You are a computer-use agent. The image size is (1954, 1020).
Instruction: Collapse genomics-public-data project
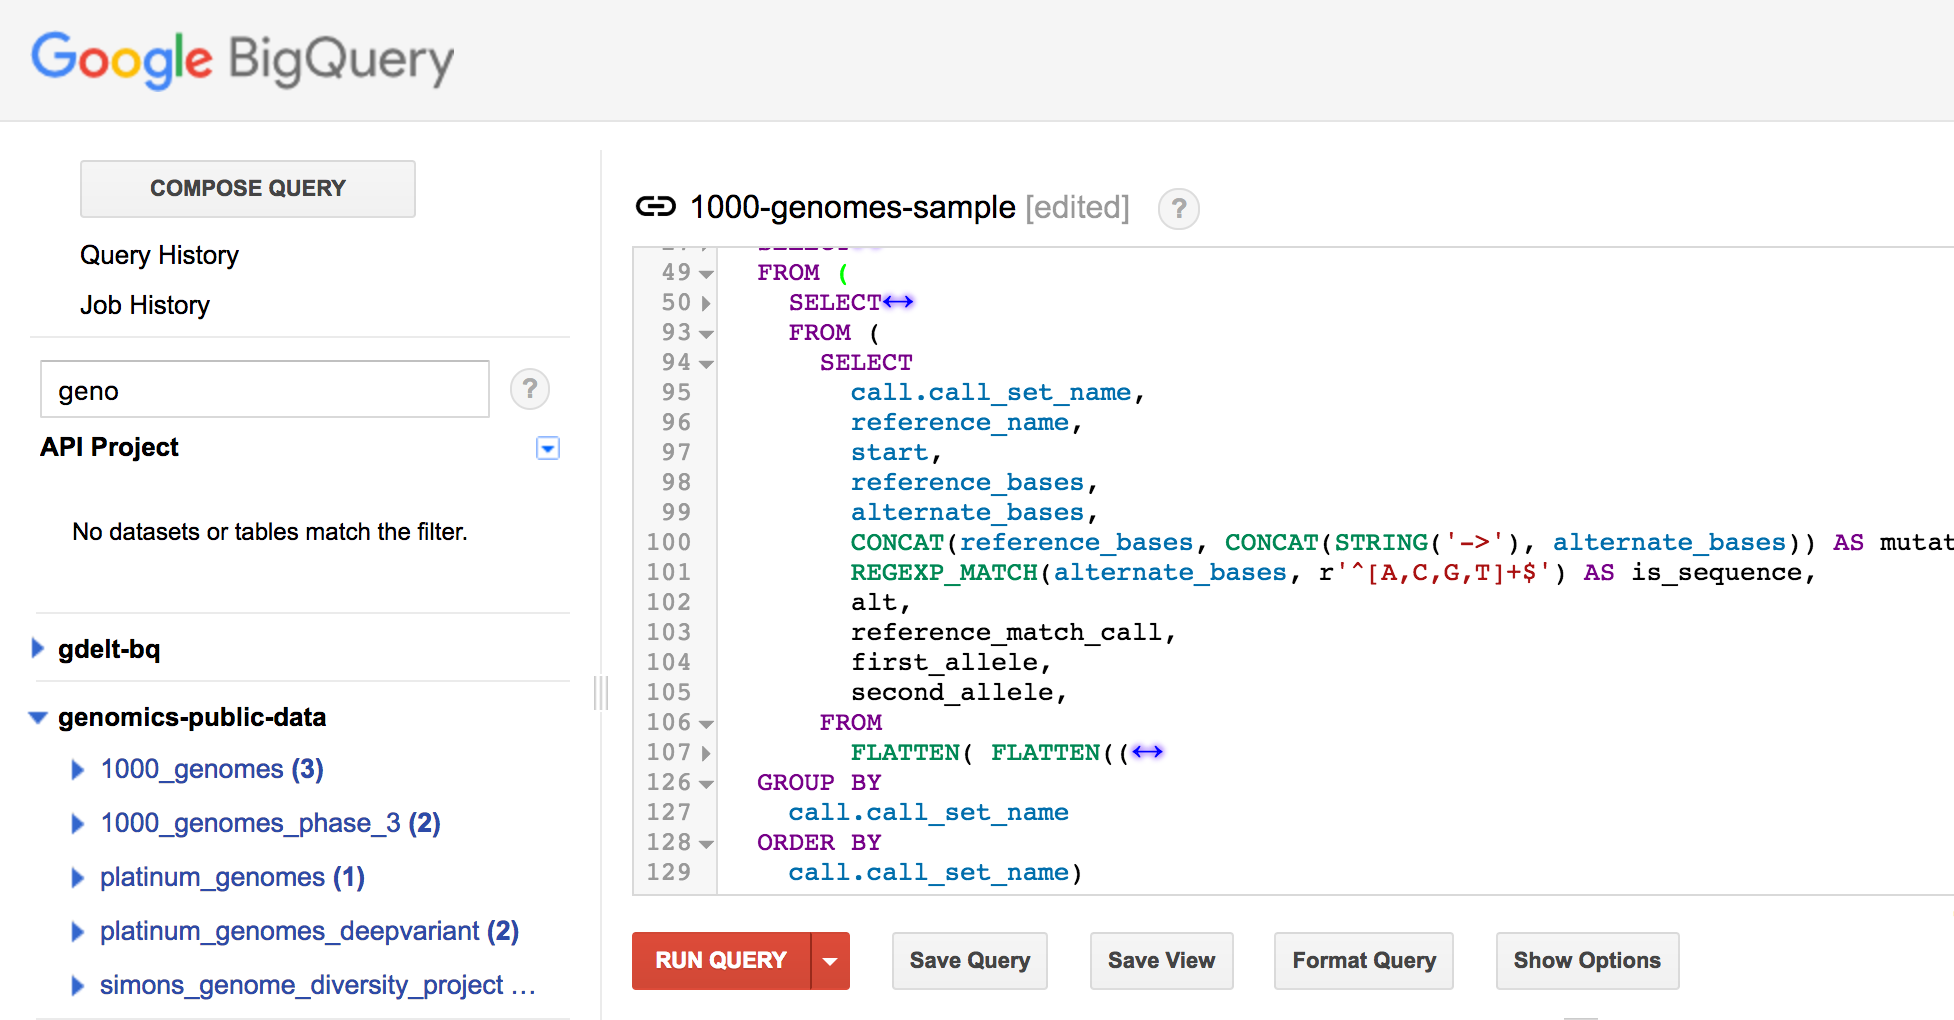39,717
